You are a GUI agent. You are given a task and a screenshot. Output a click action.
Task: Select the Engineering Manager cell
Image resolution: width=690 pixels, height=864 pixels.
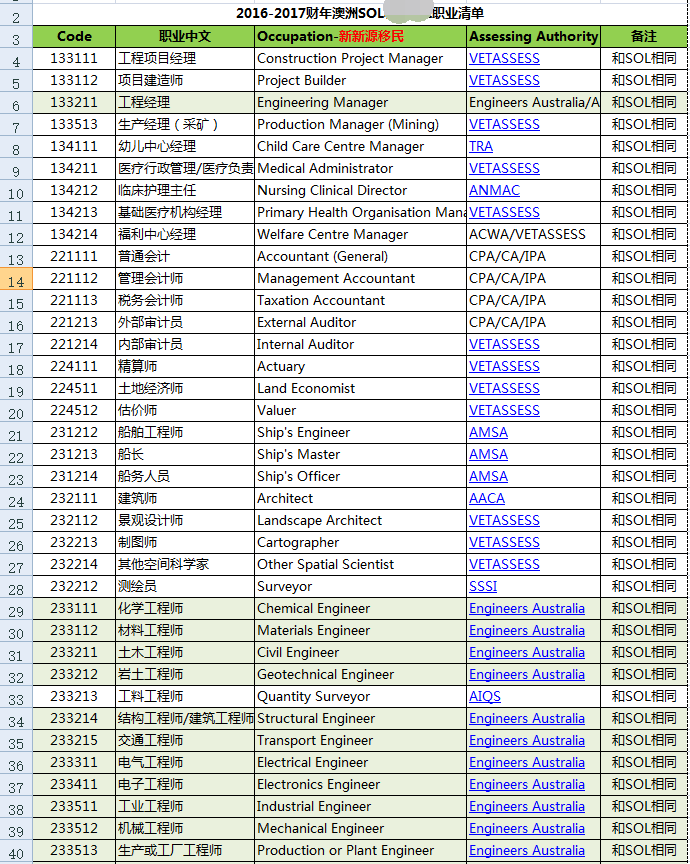tap(360, 102)
